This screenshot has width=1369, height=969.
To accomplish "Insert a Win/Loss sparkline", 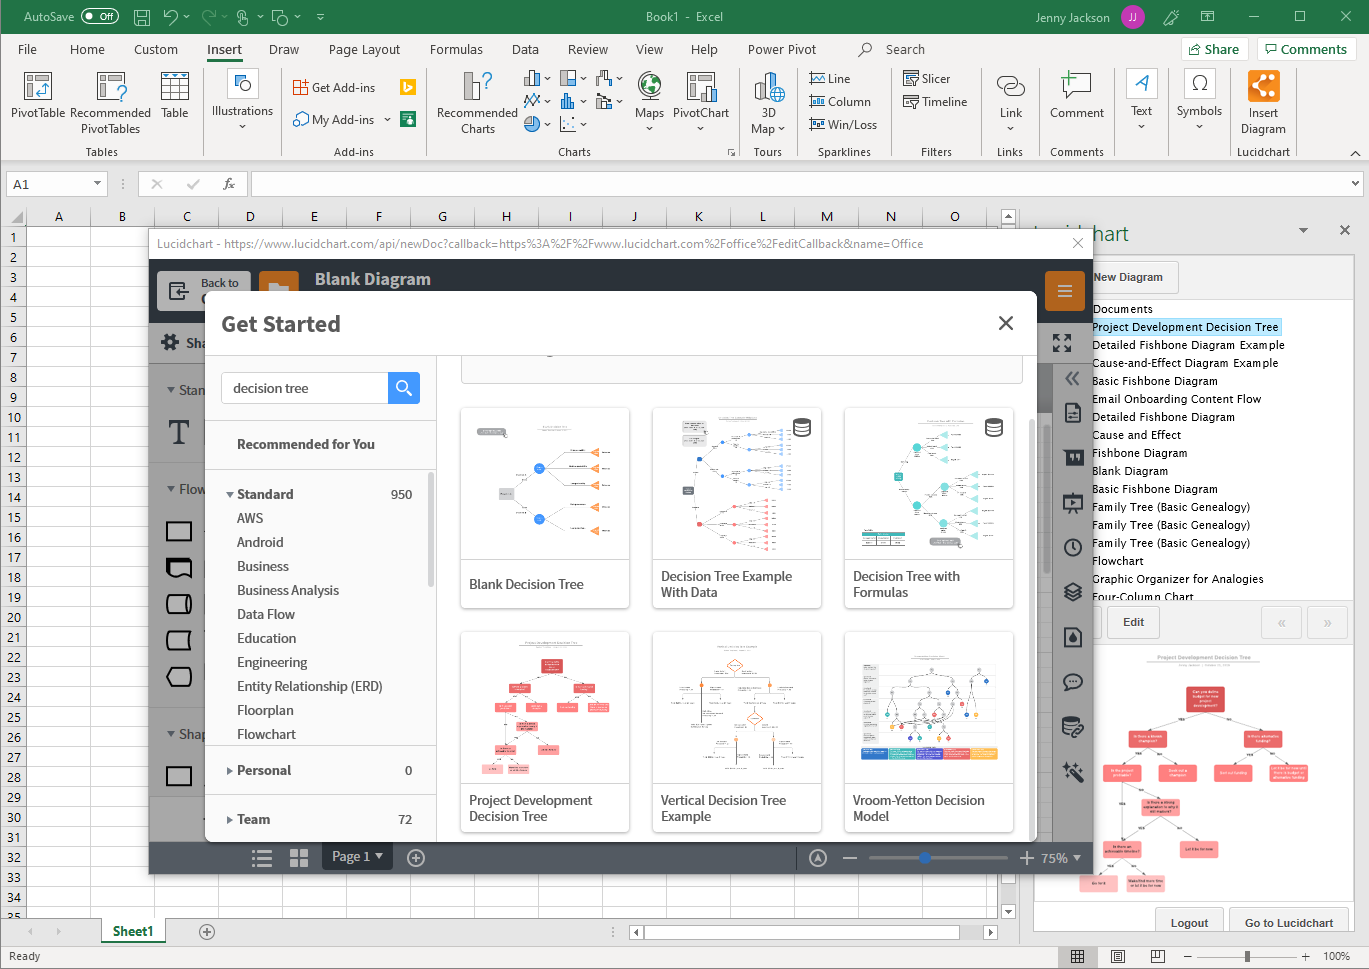I will [x=843, y=125].
